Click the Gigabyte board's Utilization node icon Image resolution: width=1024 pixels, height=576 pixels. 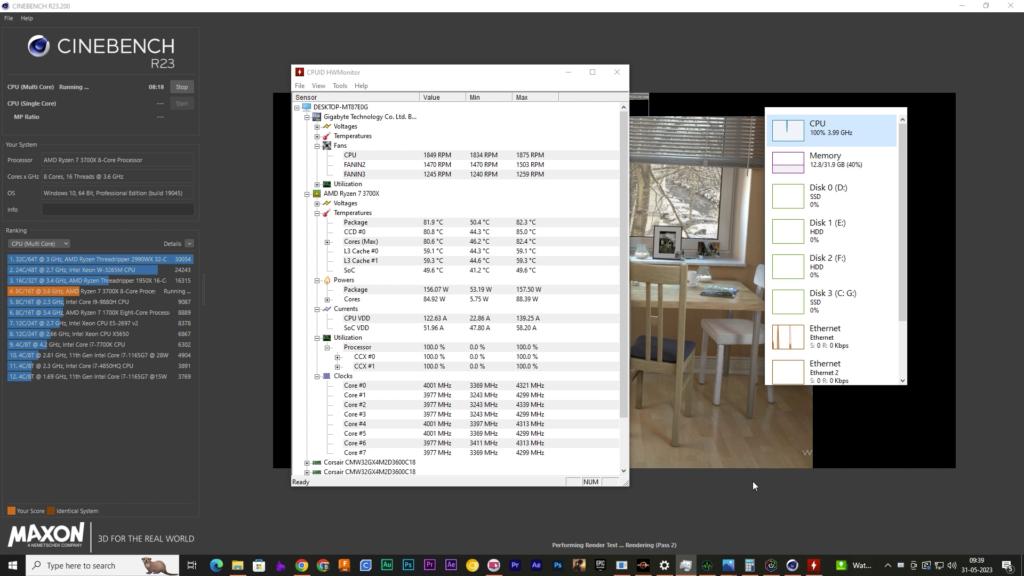pos(327,184)
